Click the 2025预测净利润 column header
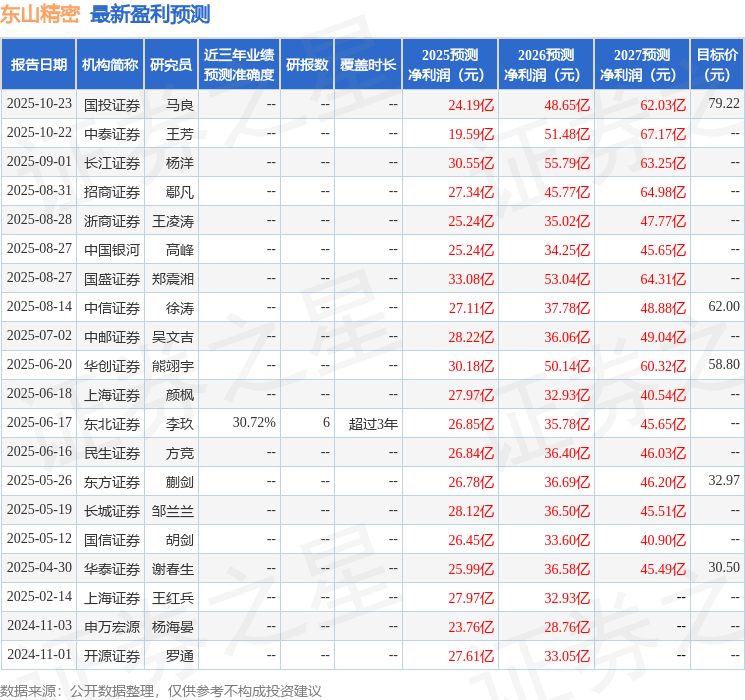Image resolution: width=745 pixels, height=700 pixels. pos(449,65)
